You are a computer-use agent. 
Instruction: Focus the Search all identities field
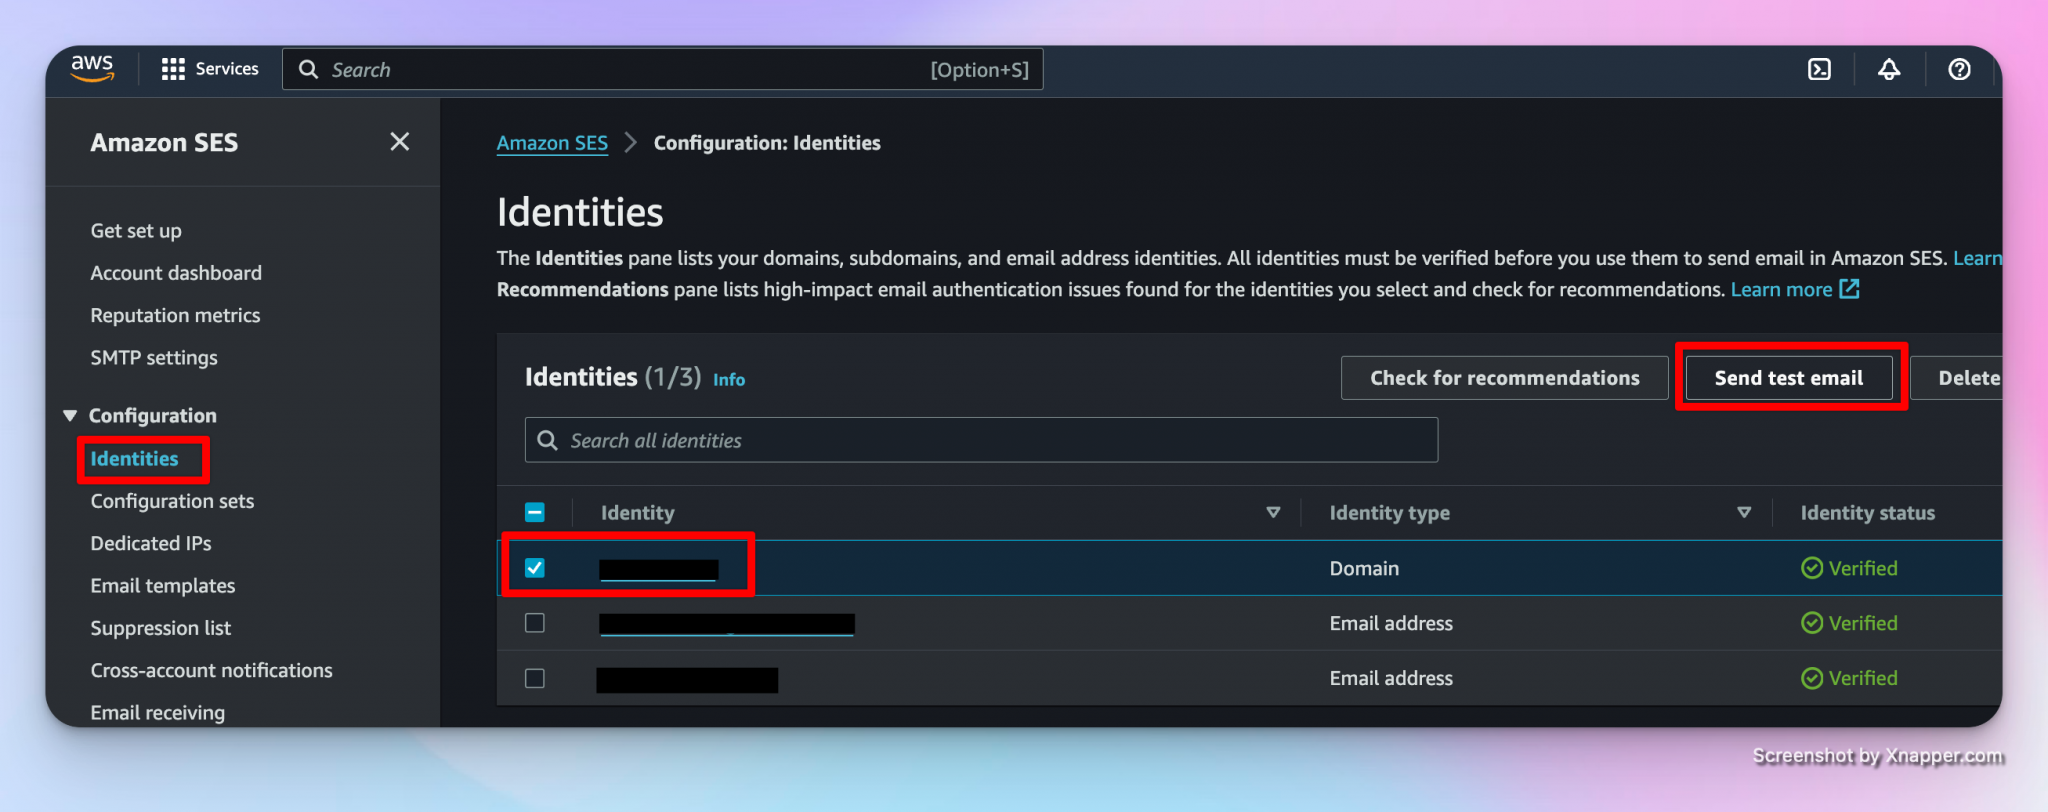click(980, 441)
